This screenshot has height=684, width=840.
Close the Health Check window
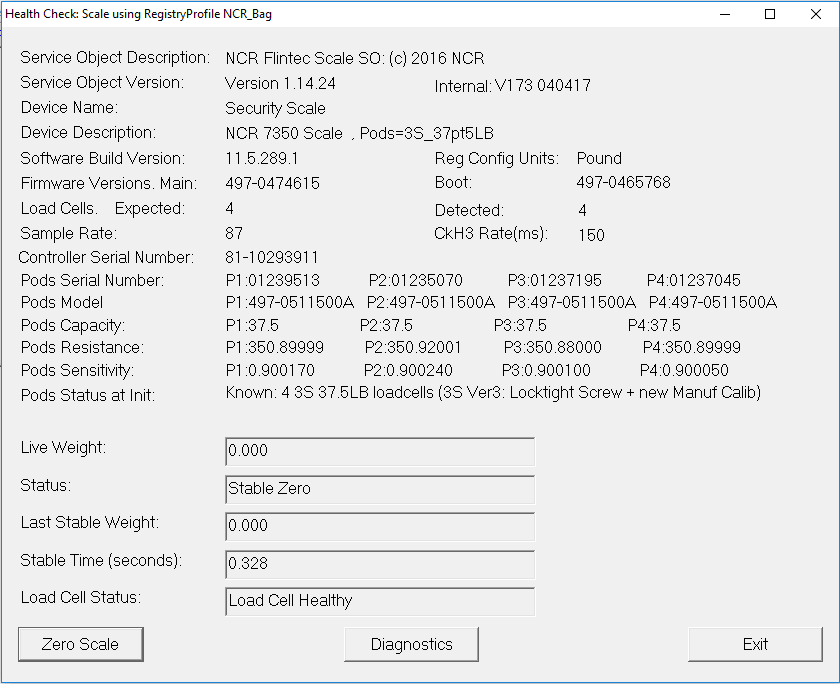point(815,14)
